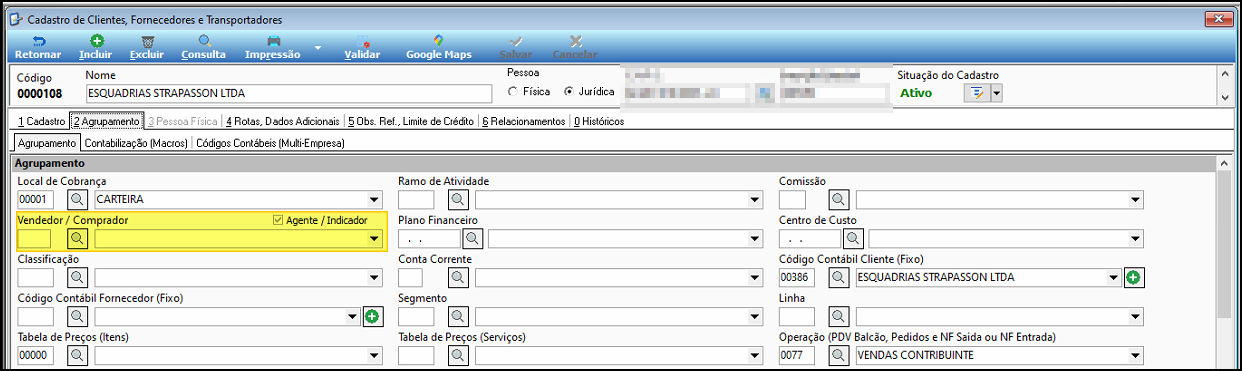This screenshot has height=371, width=1242.
Task: Open the 6 Relacionamentos tab
Action: click(523, 122)
